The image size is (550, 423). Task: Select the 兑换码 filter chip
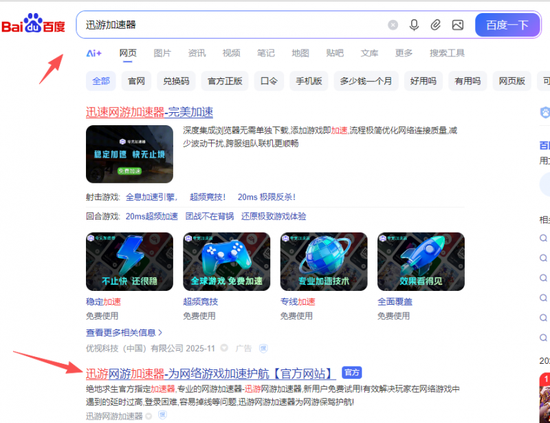[x=176, y=81]
